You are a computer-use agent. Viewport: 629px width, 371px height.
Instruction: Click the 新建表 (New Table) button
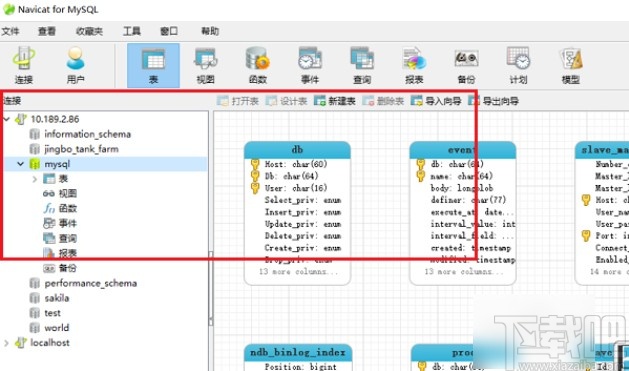coord(335,101)
